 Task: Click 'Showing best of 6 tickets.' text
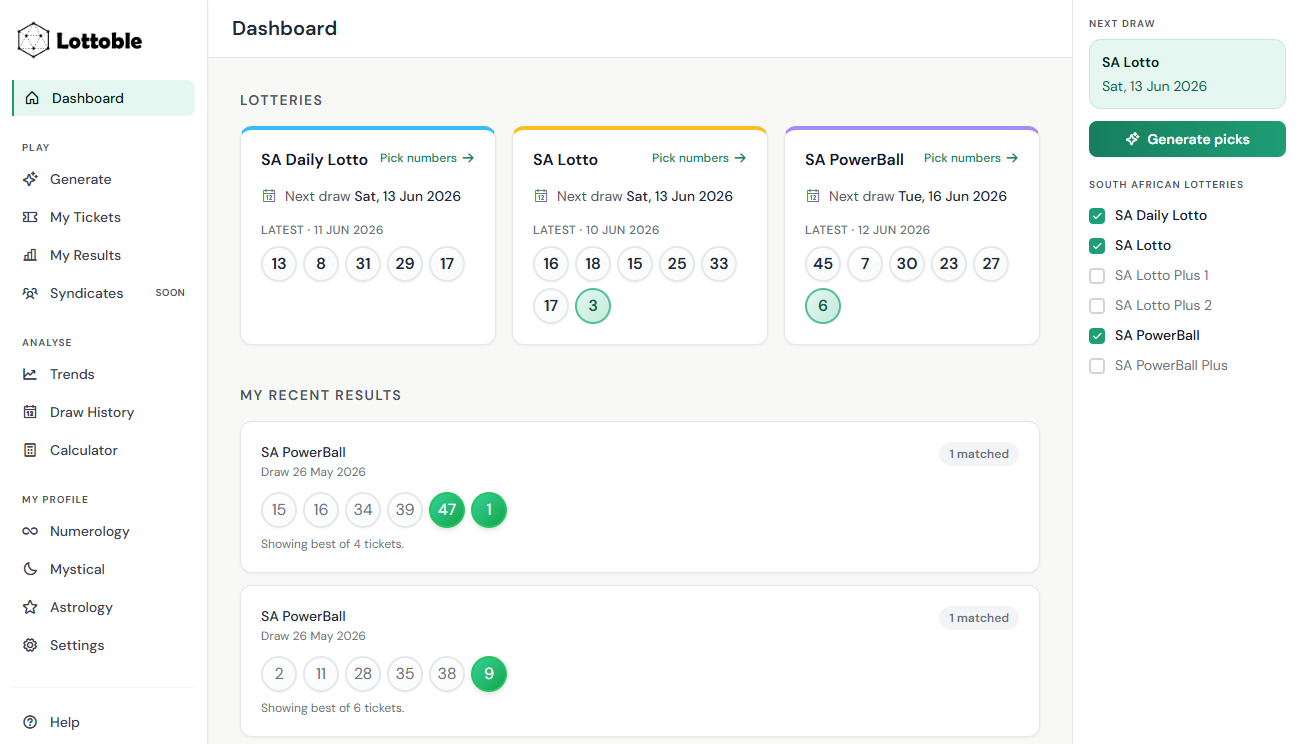[332, 708]
